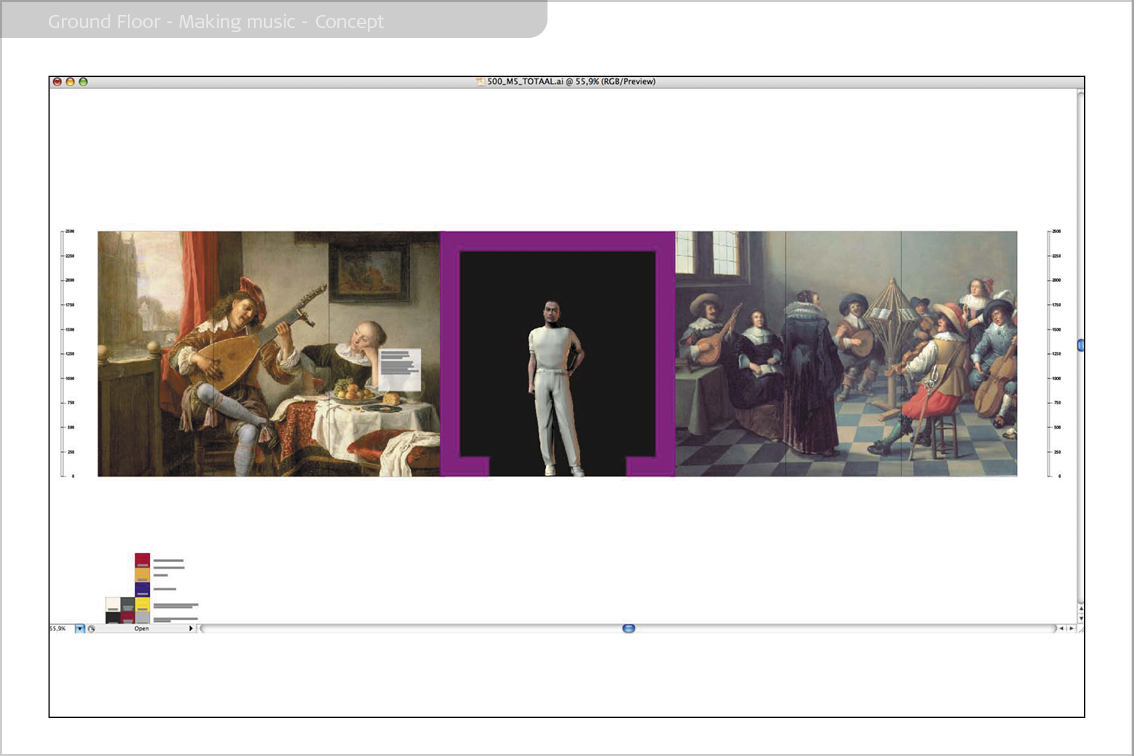This screenshot has width=1134, height=756.
Task: Click the scroll down arrow
Action: click(1081, 619)
